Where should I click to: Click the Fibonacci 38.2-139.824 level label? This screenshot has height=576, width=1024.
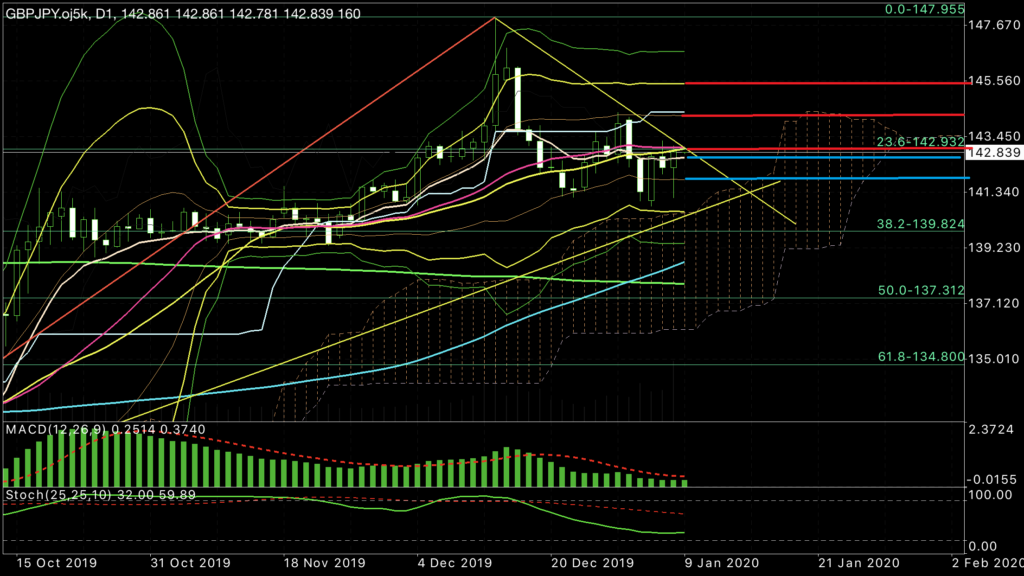click(920, 224)
